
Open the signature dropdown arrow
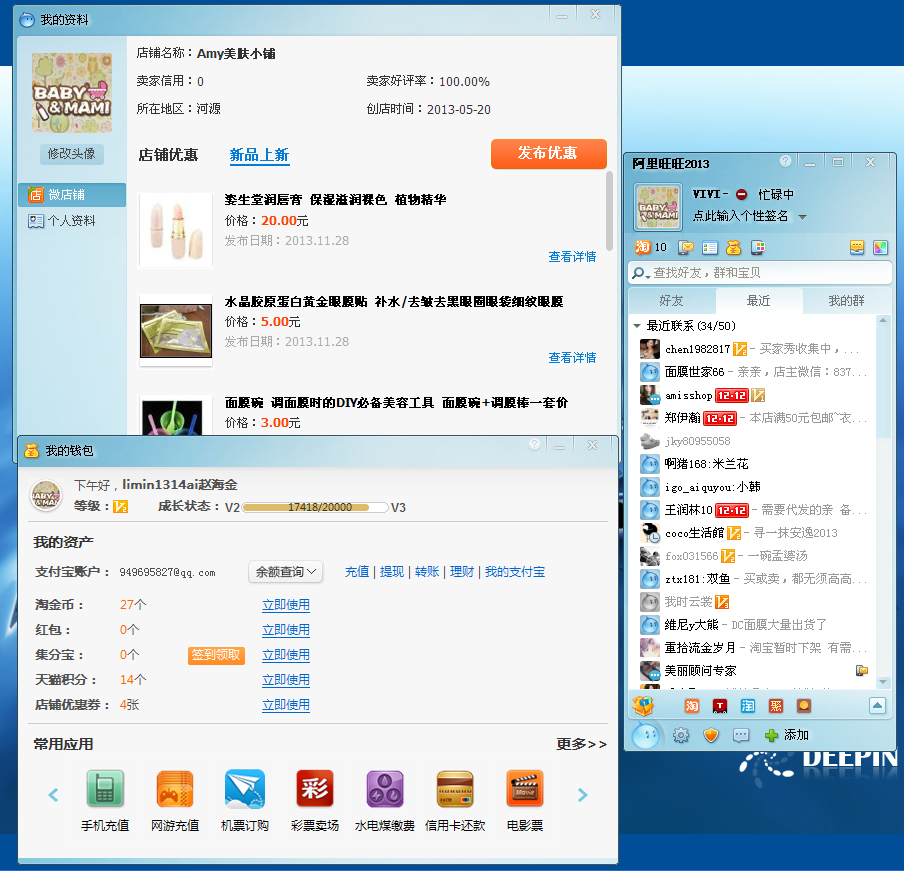click(802, 217)
